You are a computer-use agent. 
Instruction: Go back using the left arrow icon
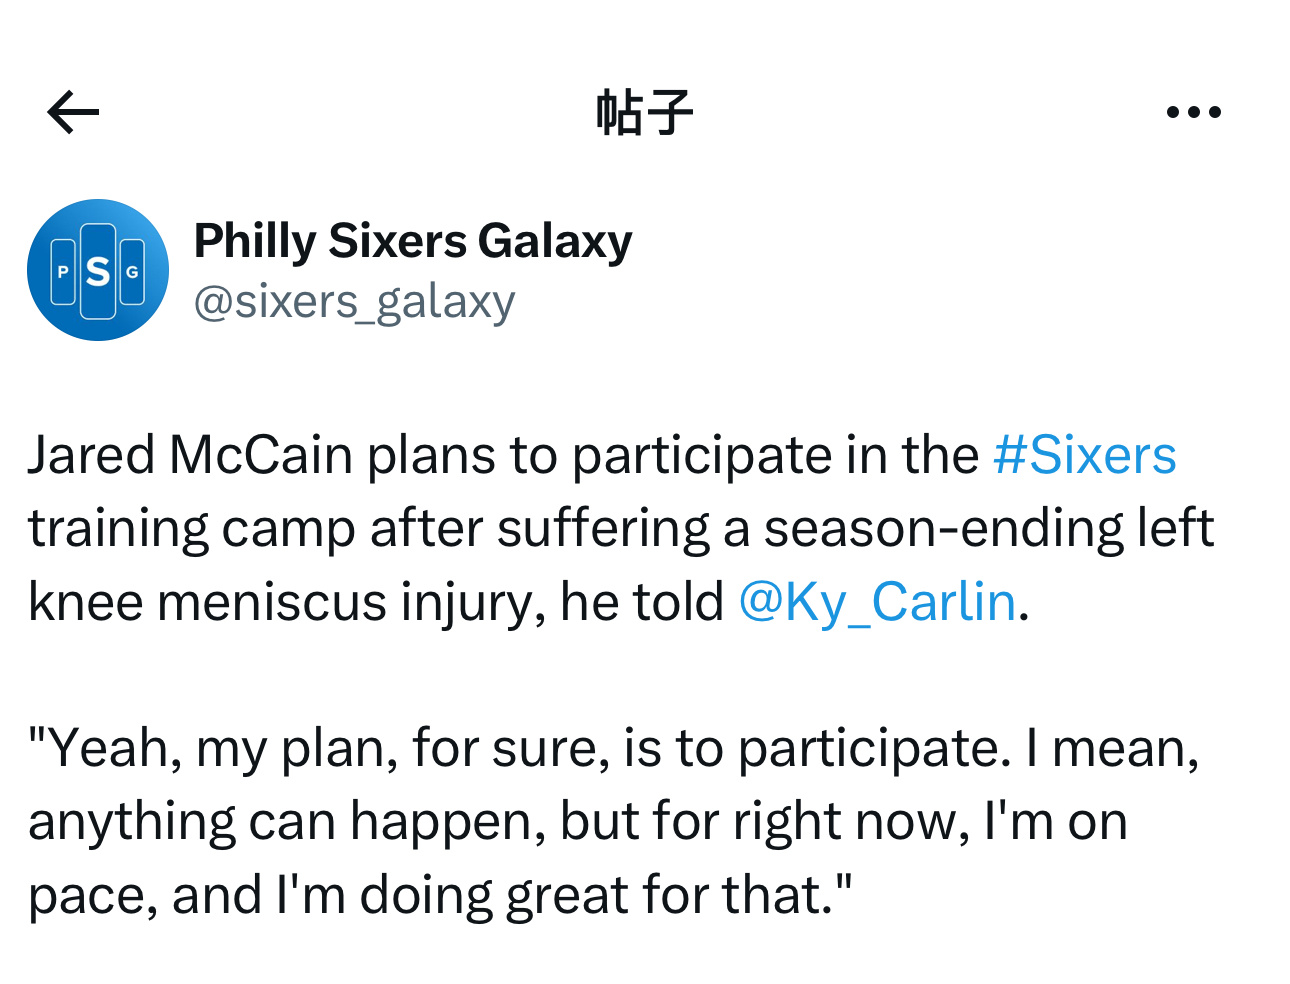click(x=73, y=111)
